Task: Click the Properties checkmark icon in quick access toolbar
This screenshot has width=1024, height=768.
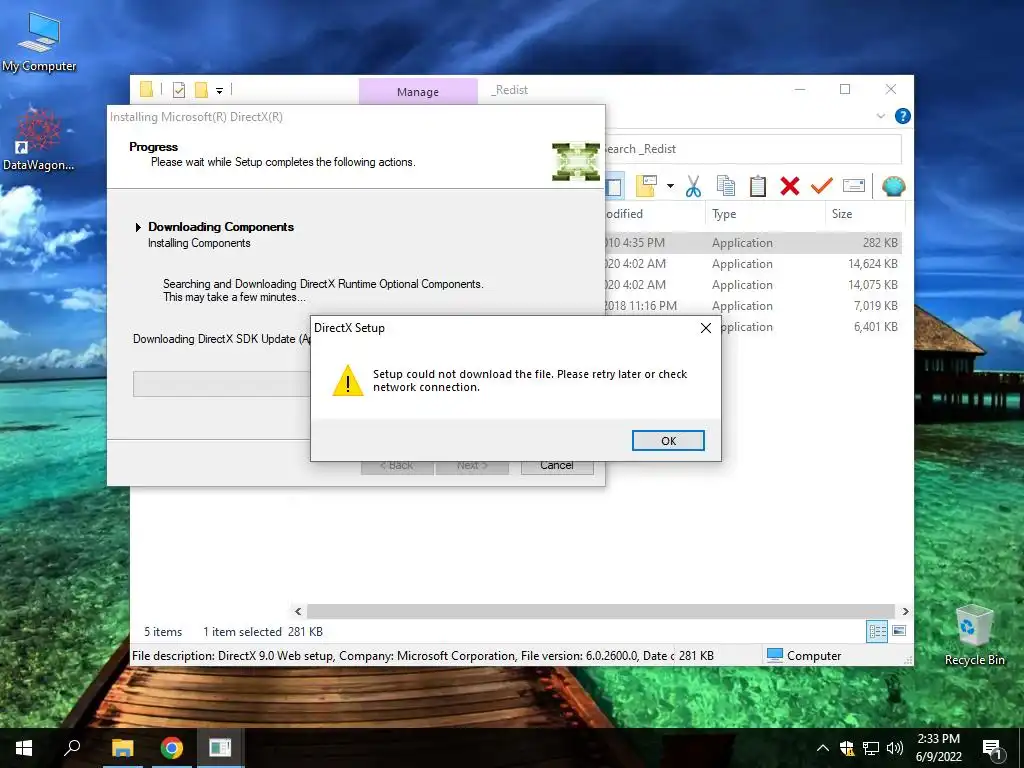Action: [x=179, y=90]
